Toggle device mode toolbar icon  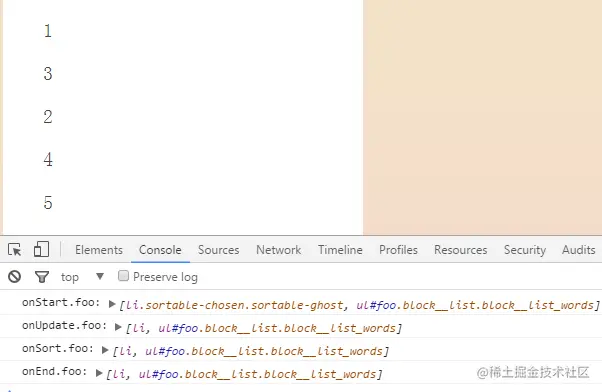click(41, 249)
